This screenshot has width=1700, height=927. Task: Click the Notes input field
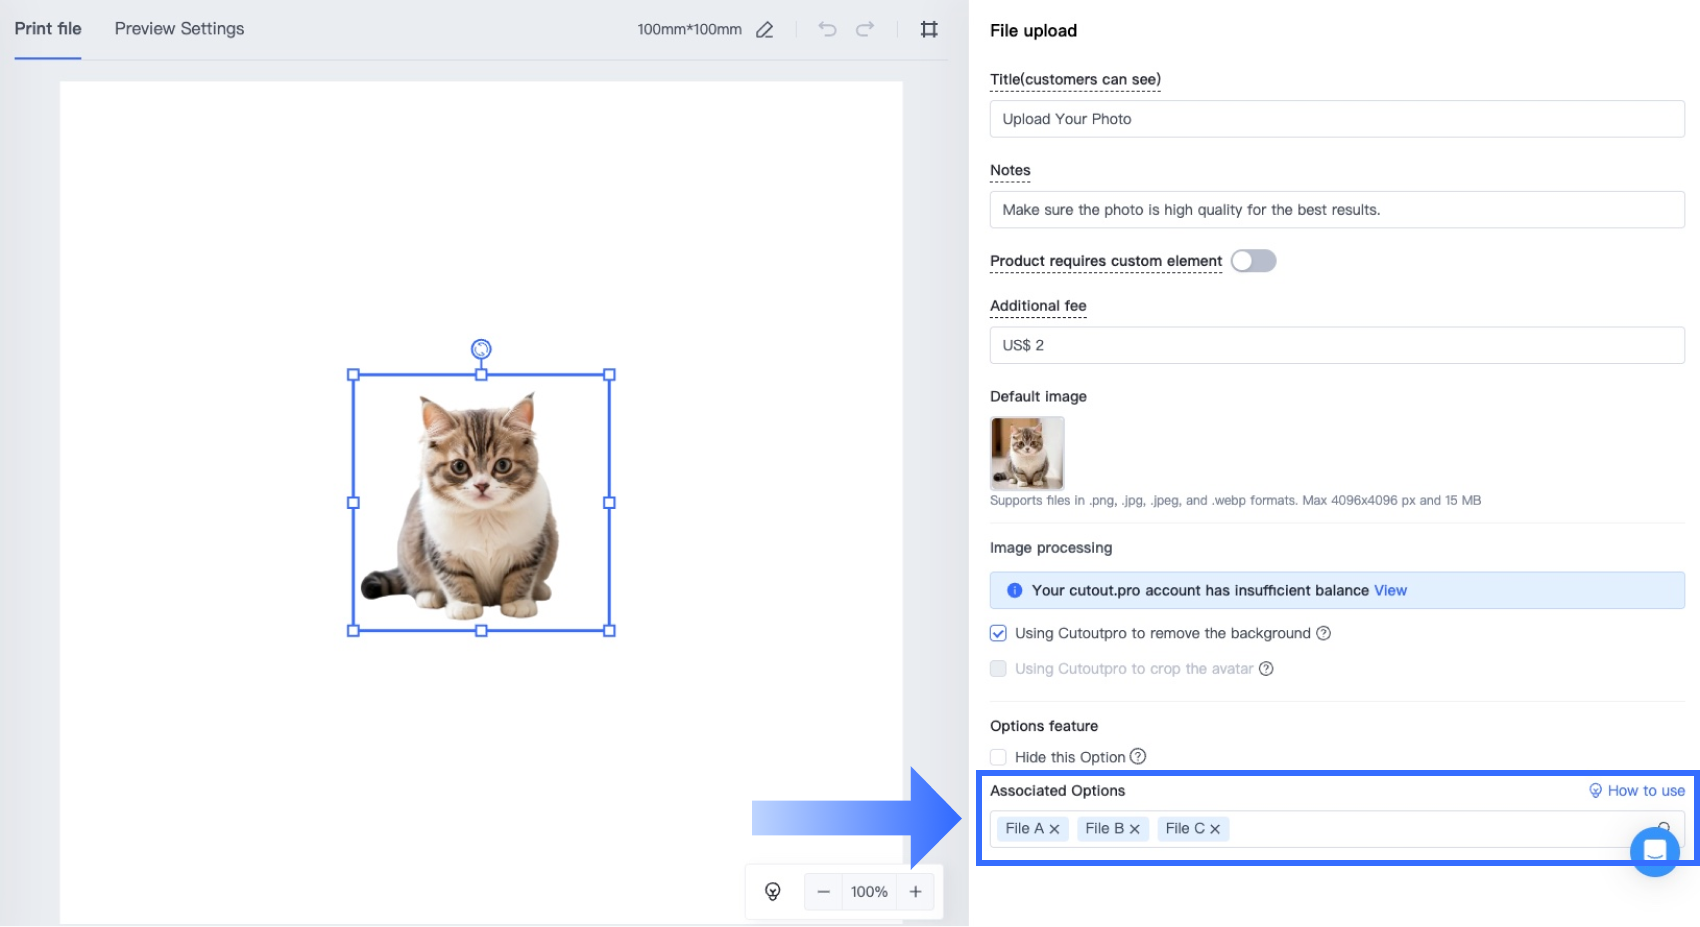pos(1337,210)
